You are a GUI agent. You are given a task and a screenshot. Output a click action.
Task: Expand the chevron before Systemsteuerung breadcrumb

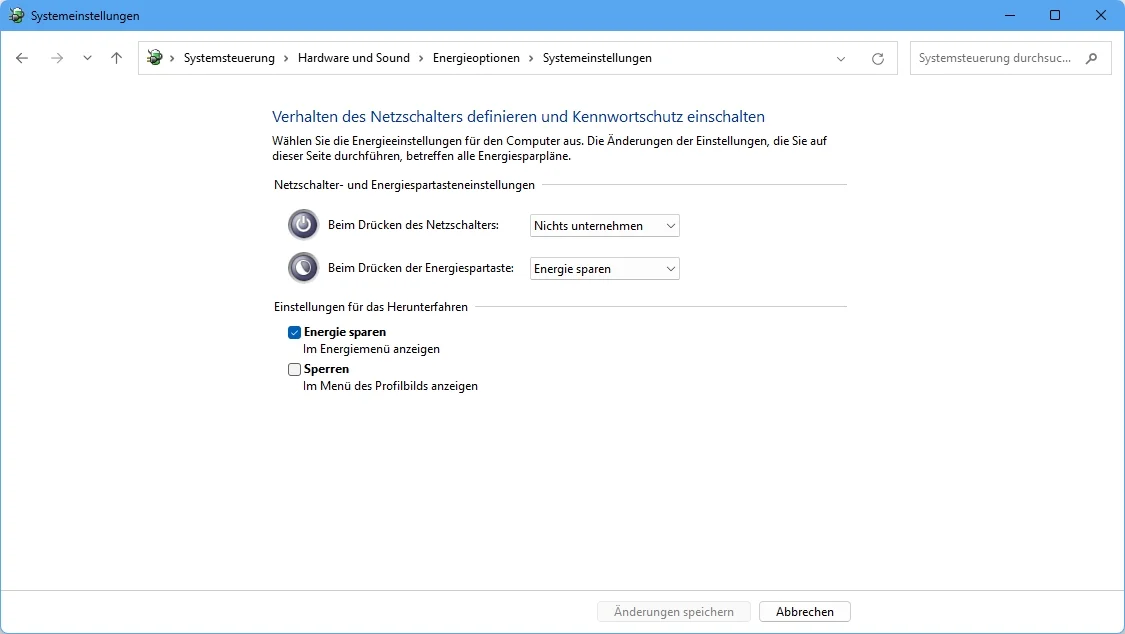[172, 58]
